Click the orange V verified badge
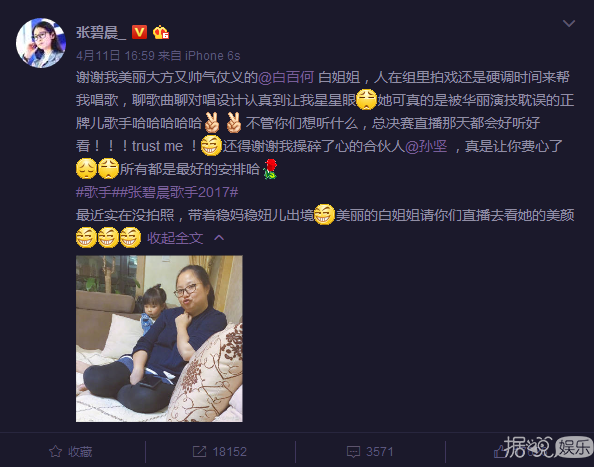 point(139,32)
